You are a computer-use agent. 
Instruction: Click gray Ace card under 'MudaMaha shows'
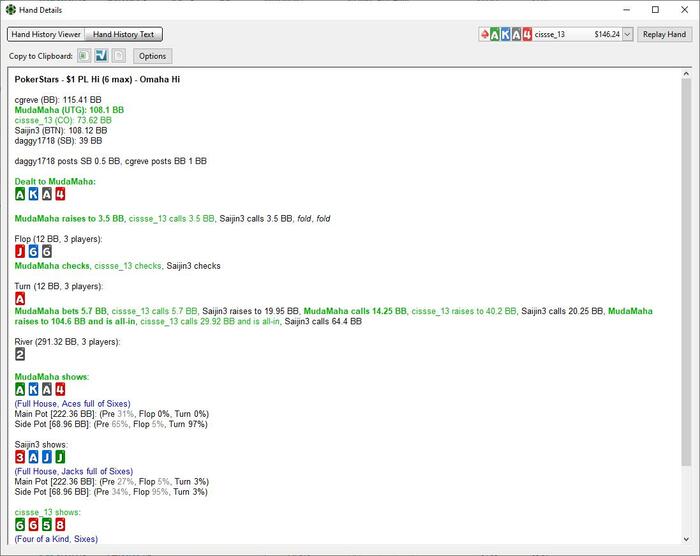click(x=47, y=389)
